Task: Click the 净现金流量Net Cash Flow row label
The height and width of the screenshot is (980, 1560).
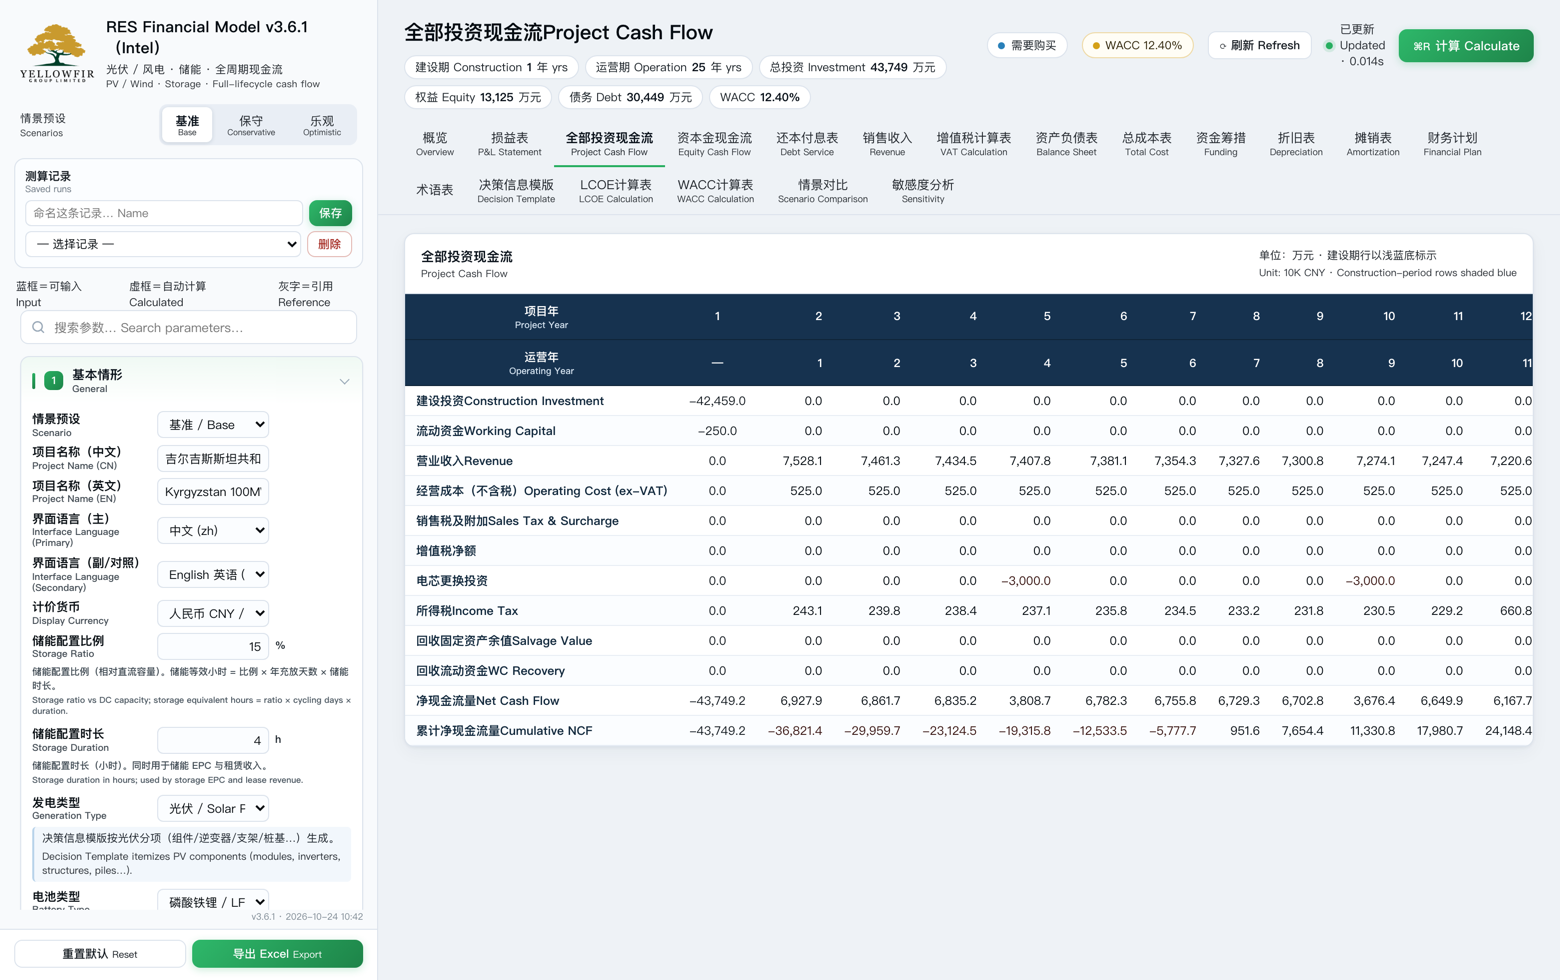Action: 487,701
